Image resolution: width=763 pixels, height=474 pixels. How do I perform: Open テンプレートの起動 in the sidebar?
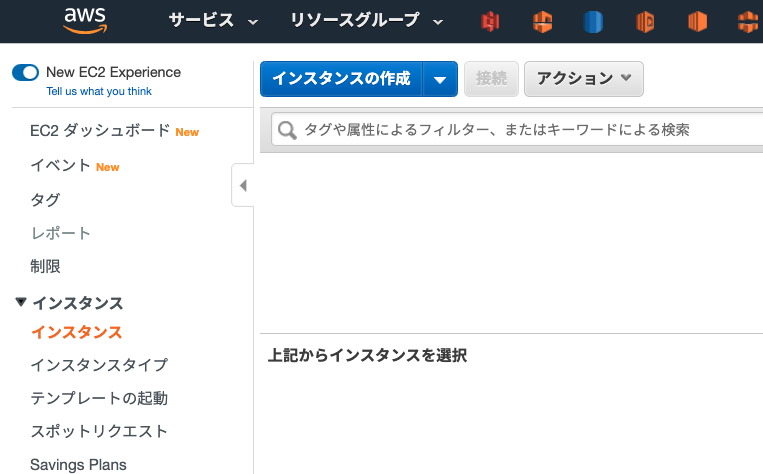tap(99, 398)
